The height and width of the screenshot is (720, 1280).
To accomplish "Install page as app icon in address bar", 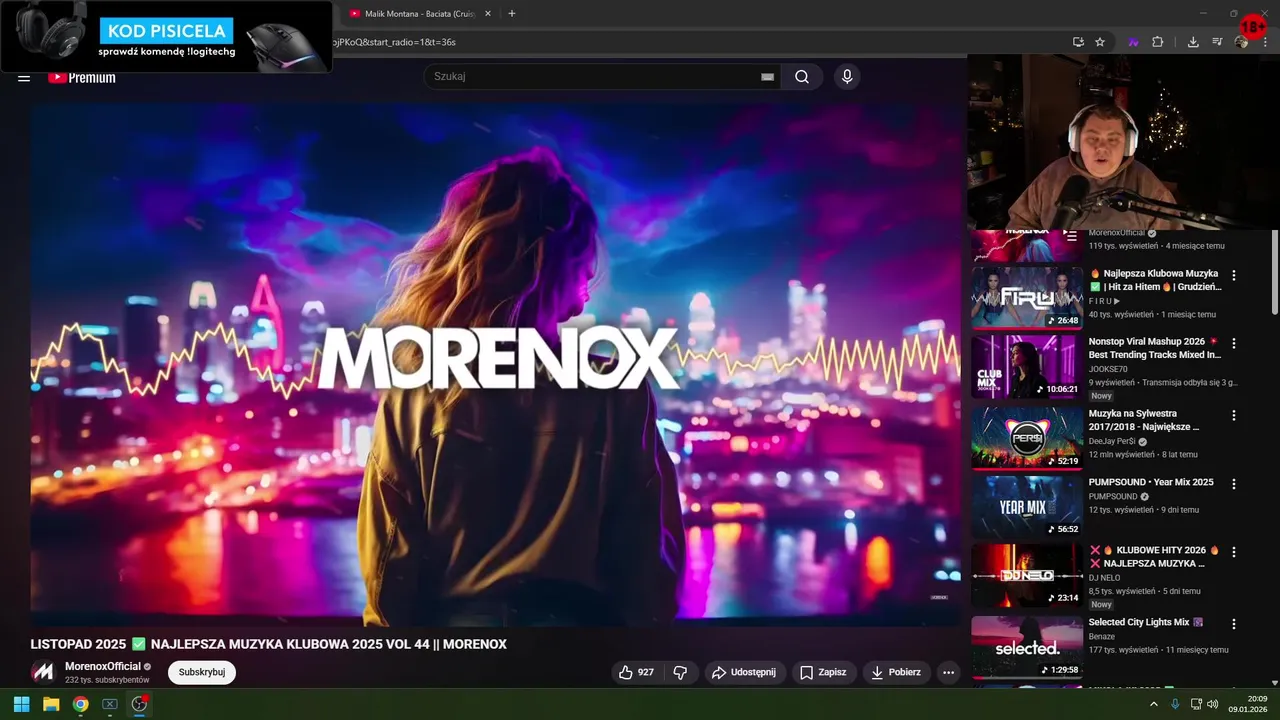I will pyautogui.click(x=1078, y=42).
